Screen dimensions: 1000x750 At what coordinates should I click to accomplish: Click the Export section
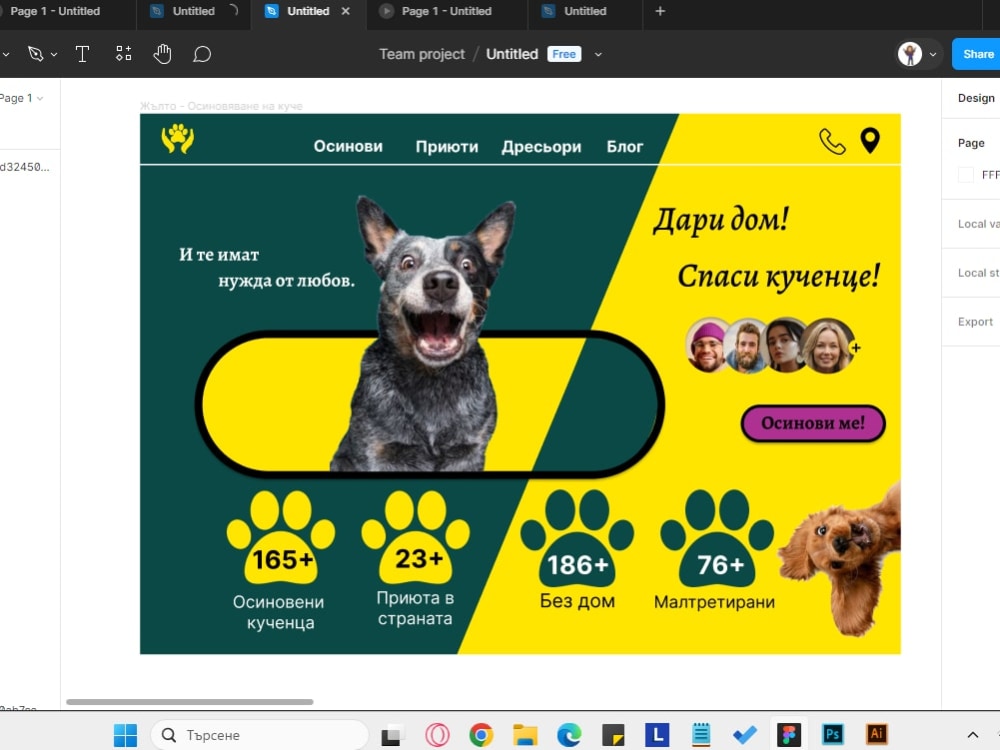click(x=971, y=322)
